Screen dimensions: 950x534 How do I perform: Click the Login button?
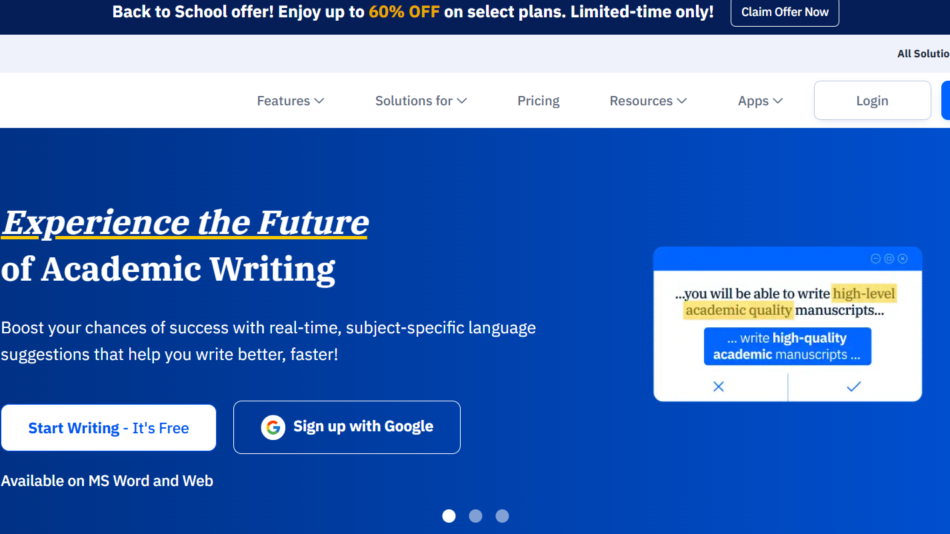click(872, 101)
